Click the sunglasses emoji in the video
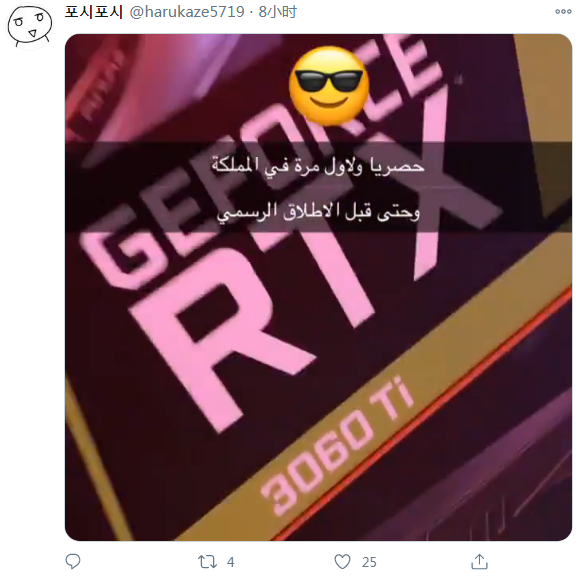 [x=329, y=86]
